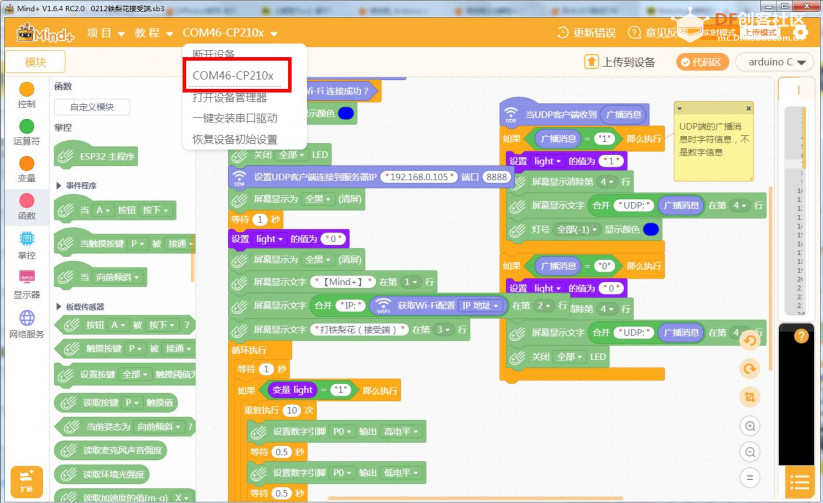This screenshot has height=503, width=823.
Task: Open 向前倾斜 dropdown in palette event block
Action: click(x=118, y=277)
